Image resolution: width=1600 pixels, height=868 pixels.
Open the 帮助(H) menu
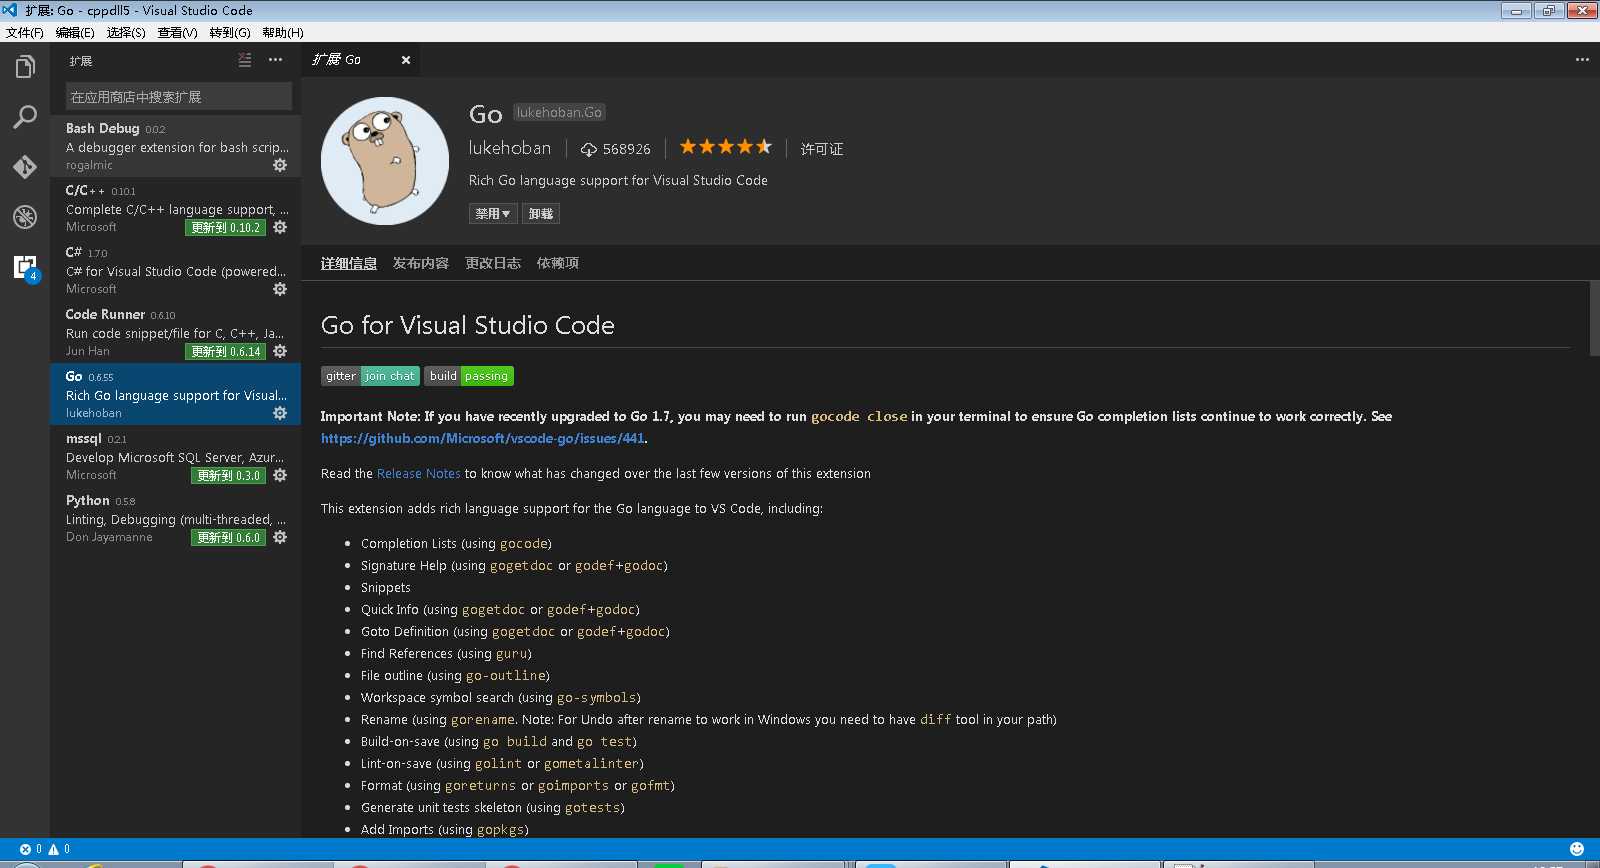[283, 33]
